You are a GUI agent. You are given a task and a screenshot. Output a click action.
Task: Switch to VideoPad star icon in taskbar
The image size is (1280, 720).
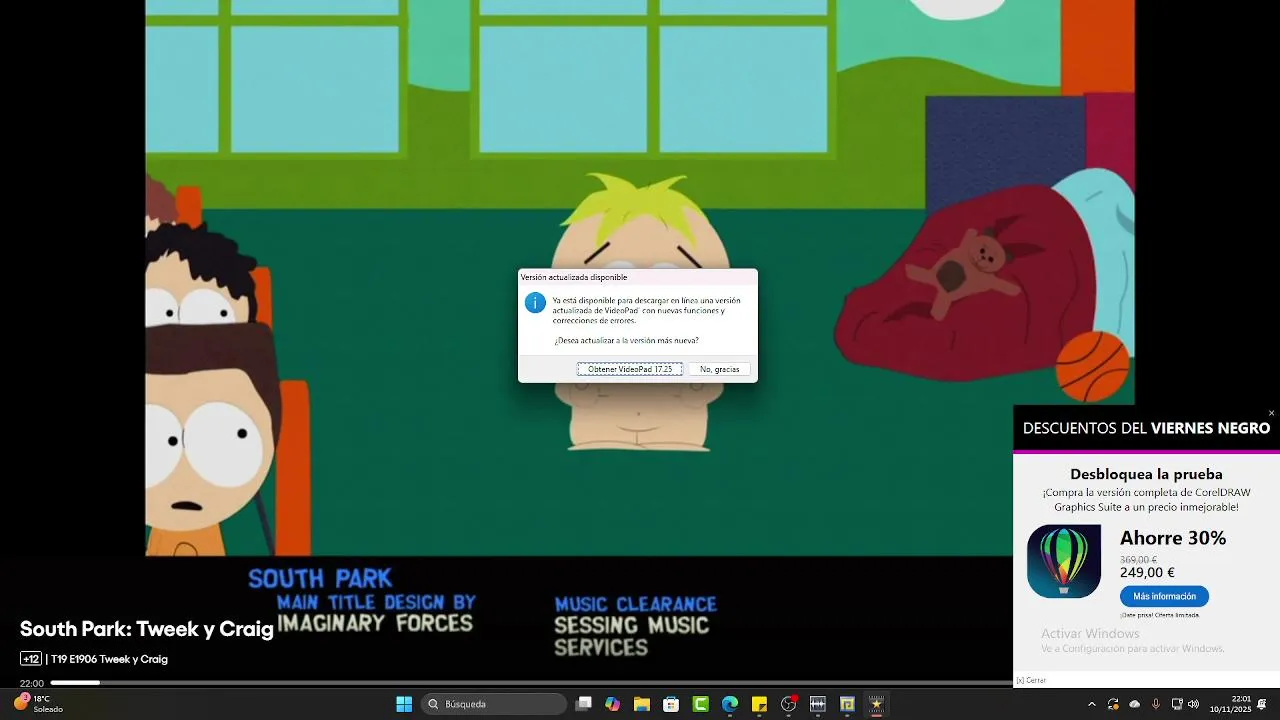(877, 704)
